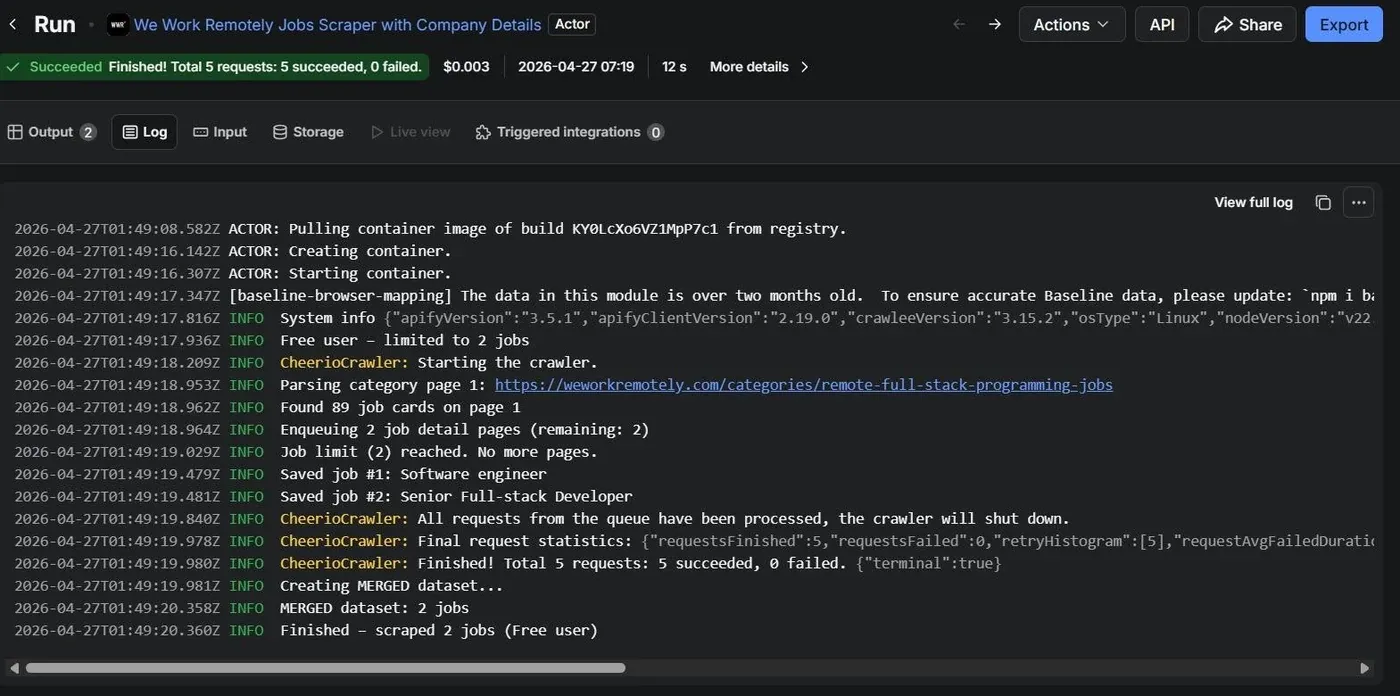Click the $0.003 cost value
Viewport: 1400px width, 696px height.
[466, 67]
